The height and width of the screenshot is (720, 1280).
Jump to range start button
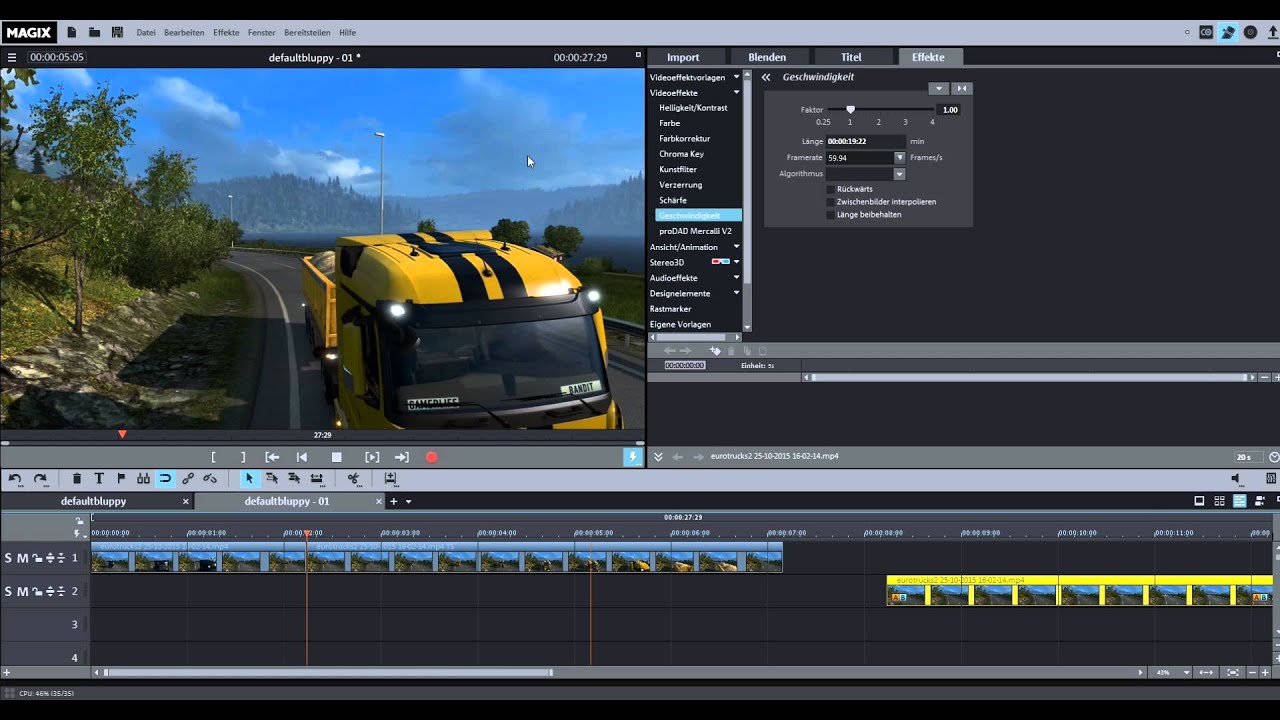tap(272, 457)
